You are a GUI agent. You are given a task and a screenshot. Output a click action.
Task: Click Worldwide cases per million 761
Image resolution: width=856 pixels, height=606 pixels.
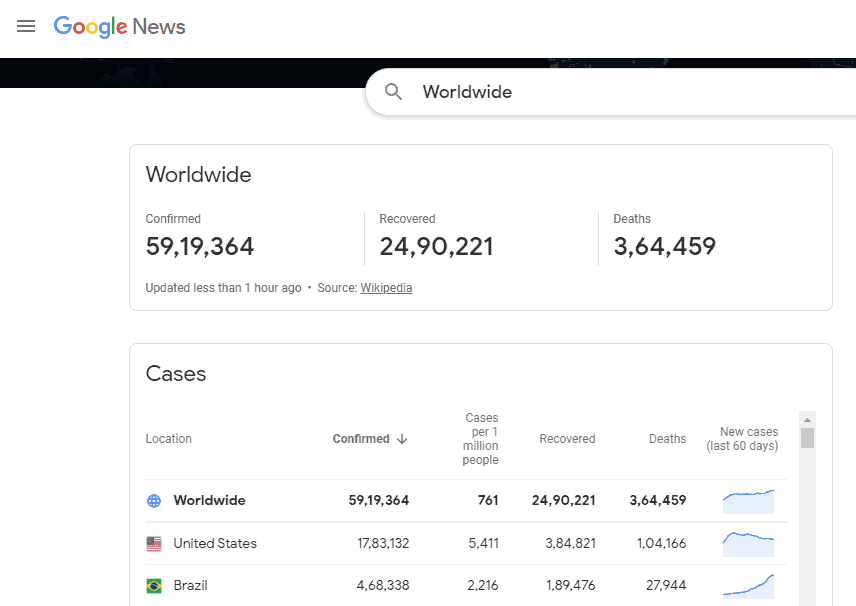(488, 500)
